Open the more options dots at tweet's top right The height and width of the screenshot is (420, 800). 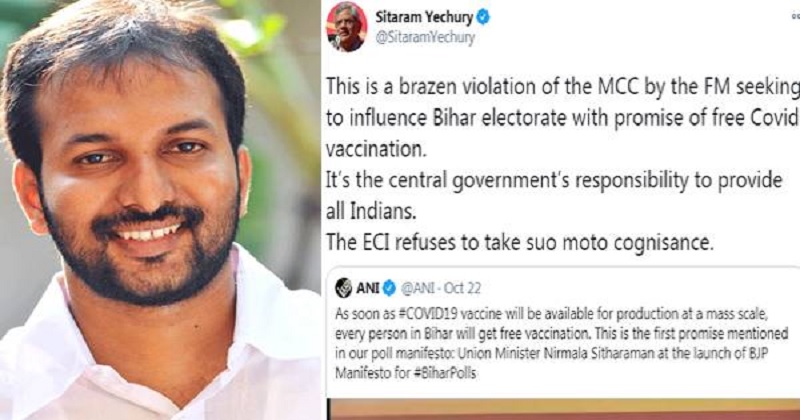click(x=795, y=16)
